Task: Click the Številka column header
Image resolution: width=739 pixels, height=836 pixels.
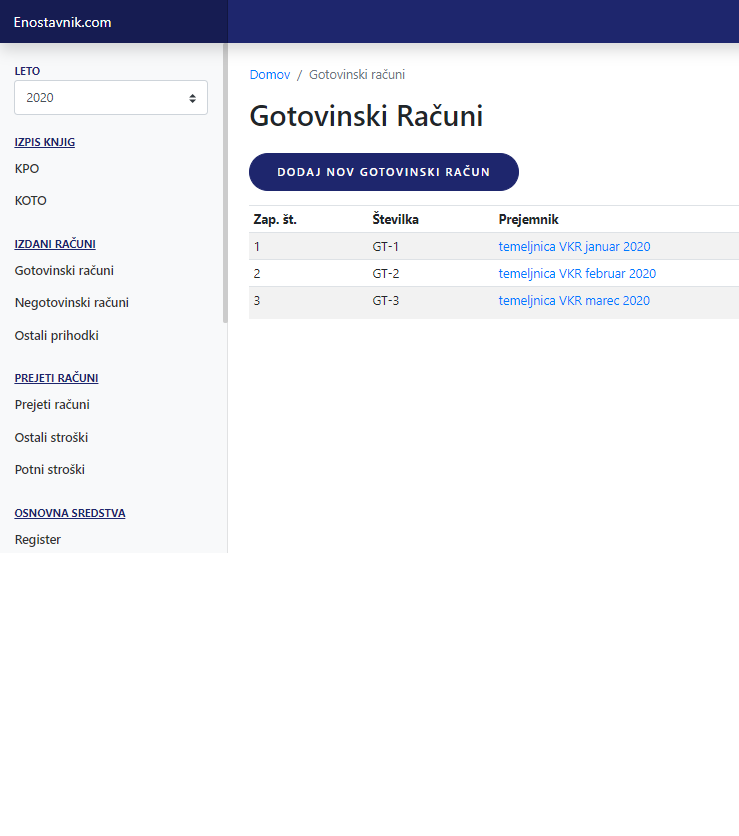Action: click(x=396, y=219)
